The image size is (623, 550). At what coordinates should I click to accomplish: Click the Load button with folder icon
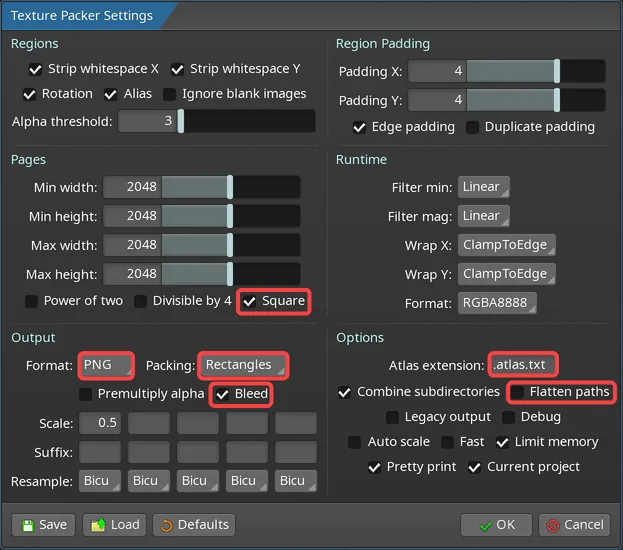(114, 525)
